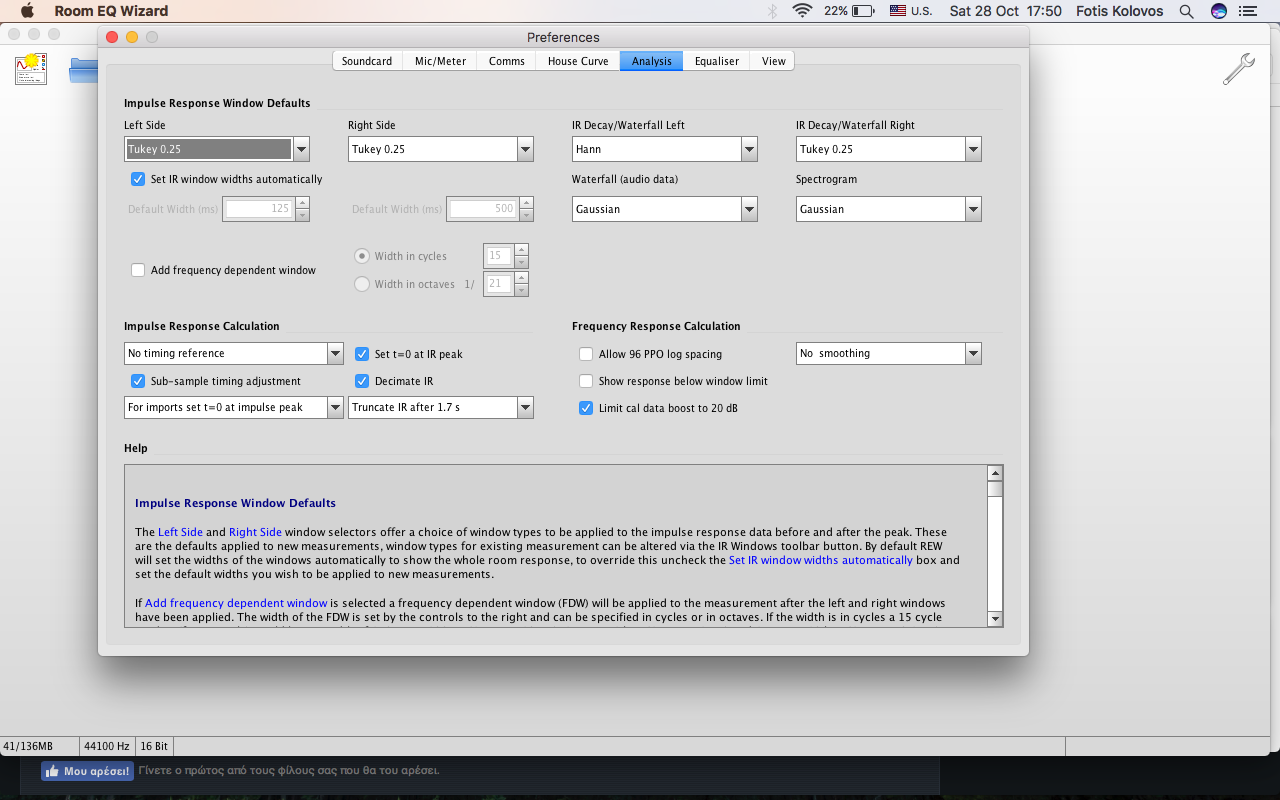Uncheck Set IR window widths automatically
This screenshot has height=800, width=1280.
(138, 180)
